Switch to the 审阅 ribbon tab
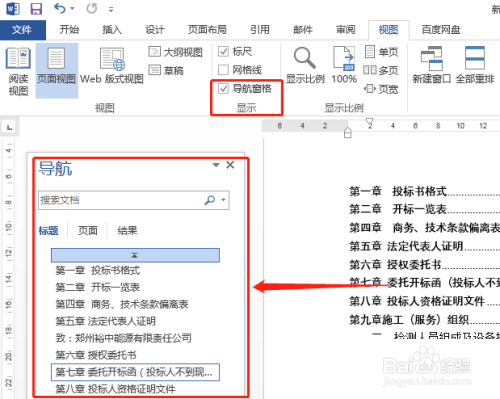This screenshot has width=500, height=399. point(346,30)
